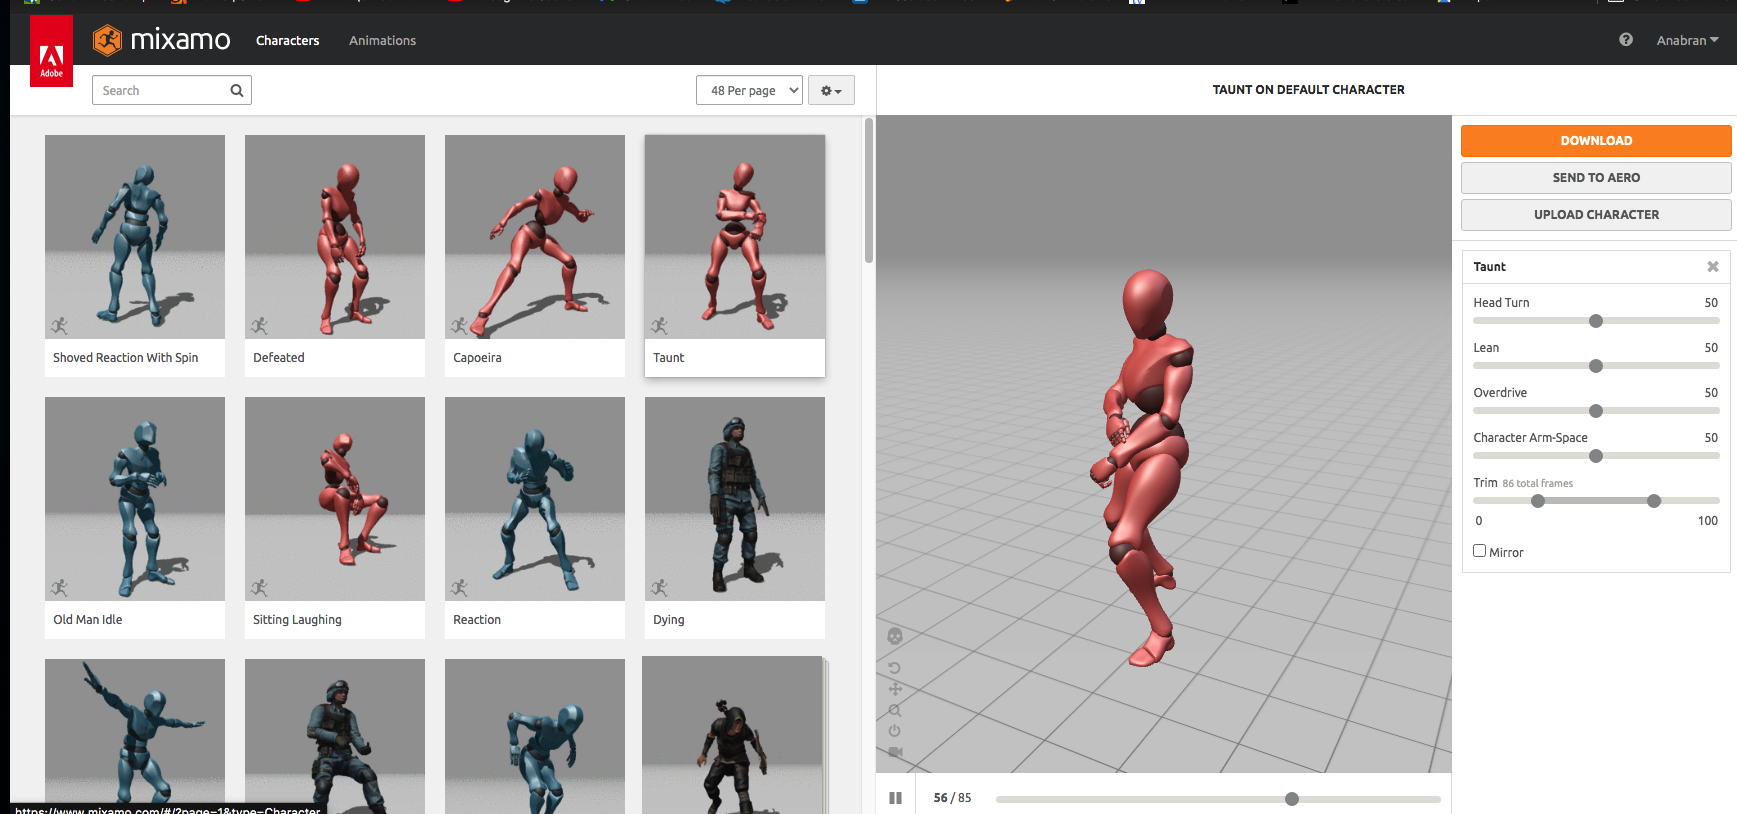The image size is (1737, 814).
Task: Select the Old Man Idle thumbnail
Action: pyautogui.click(x=135, y=499)
